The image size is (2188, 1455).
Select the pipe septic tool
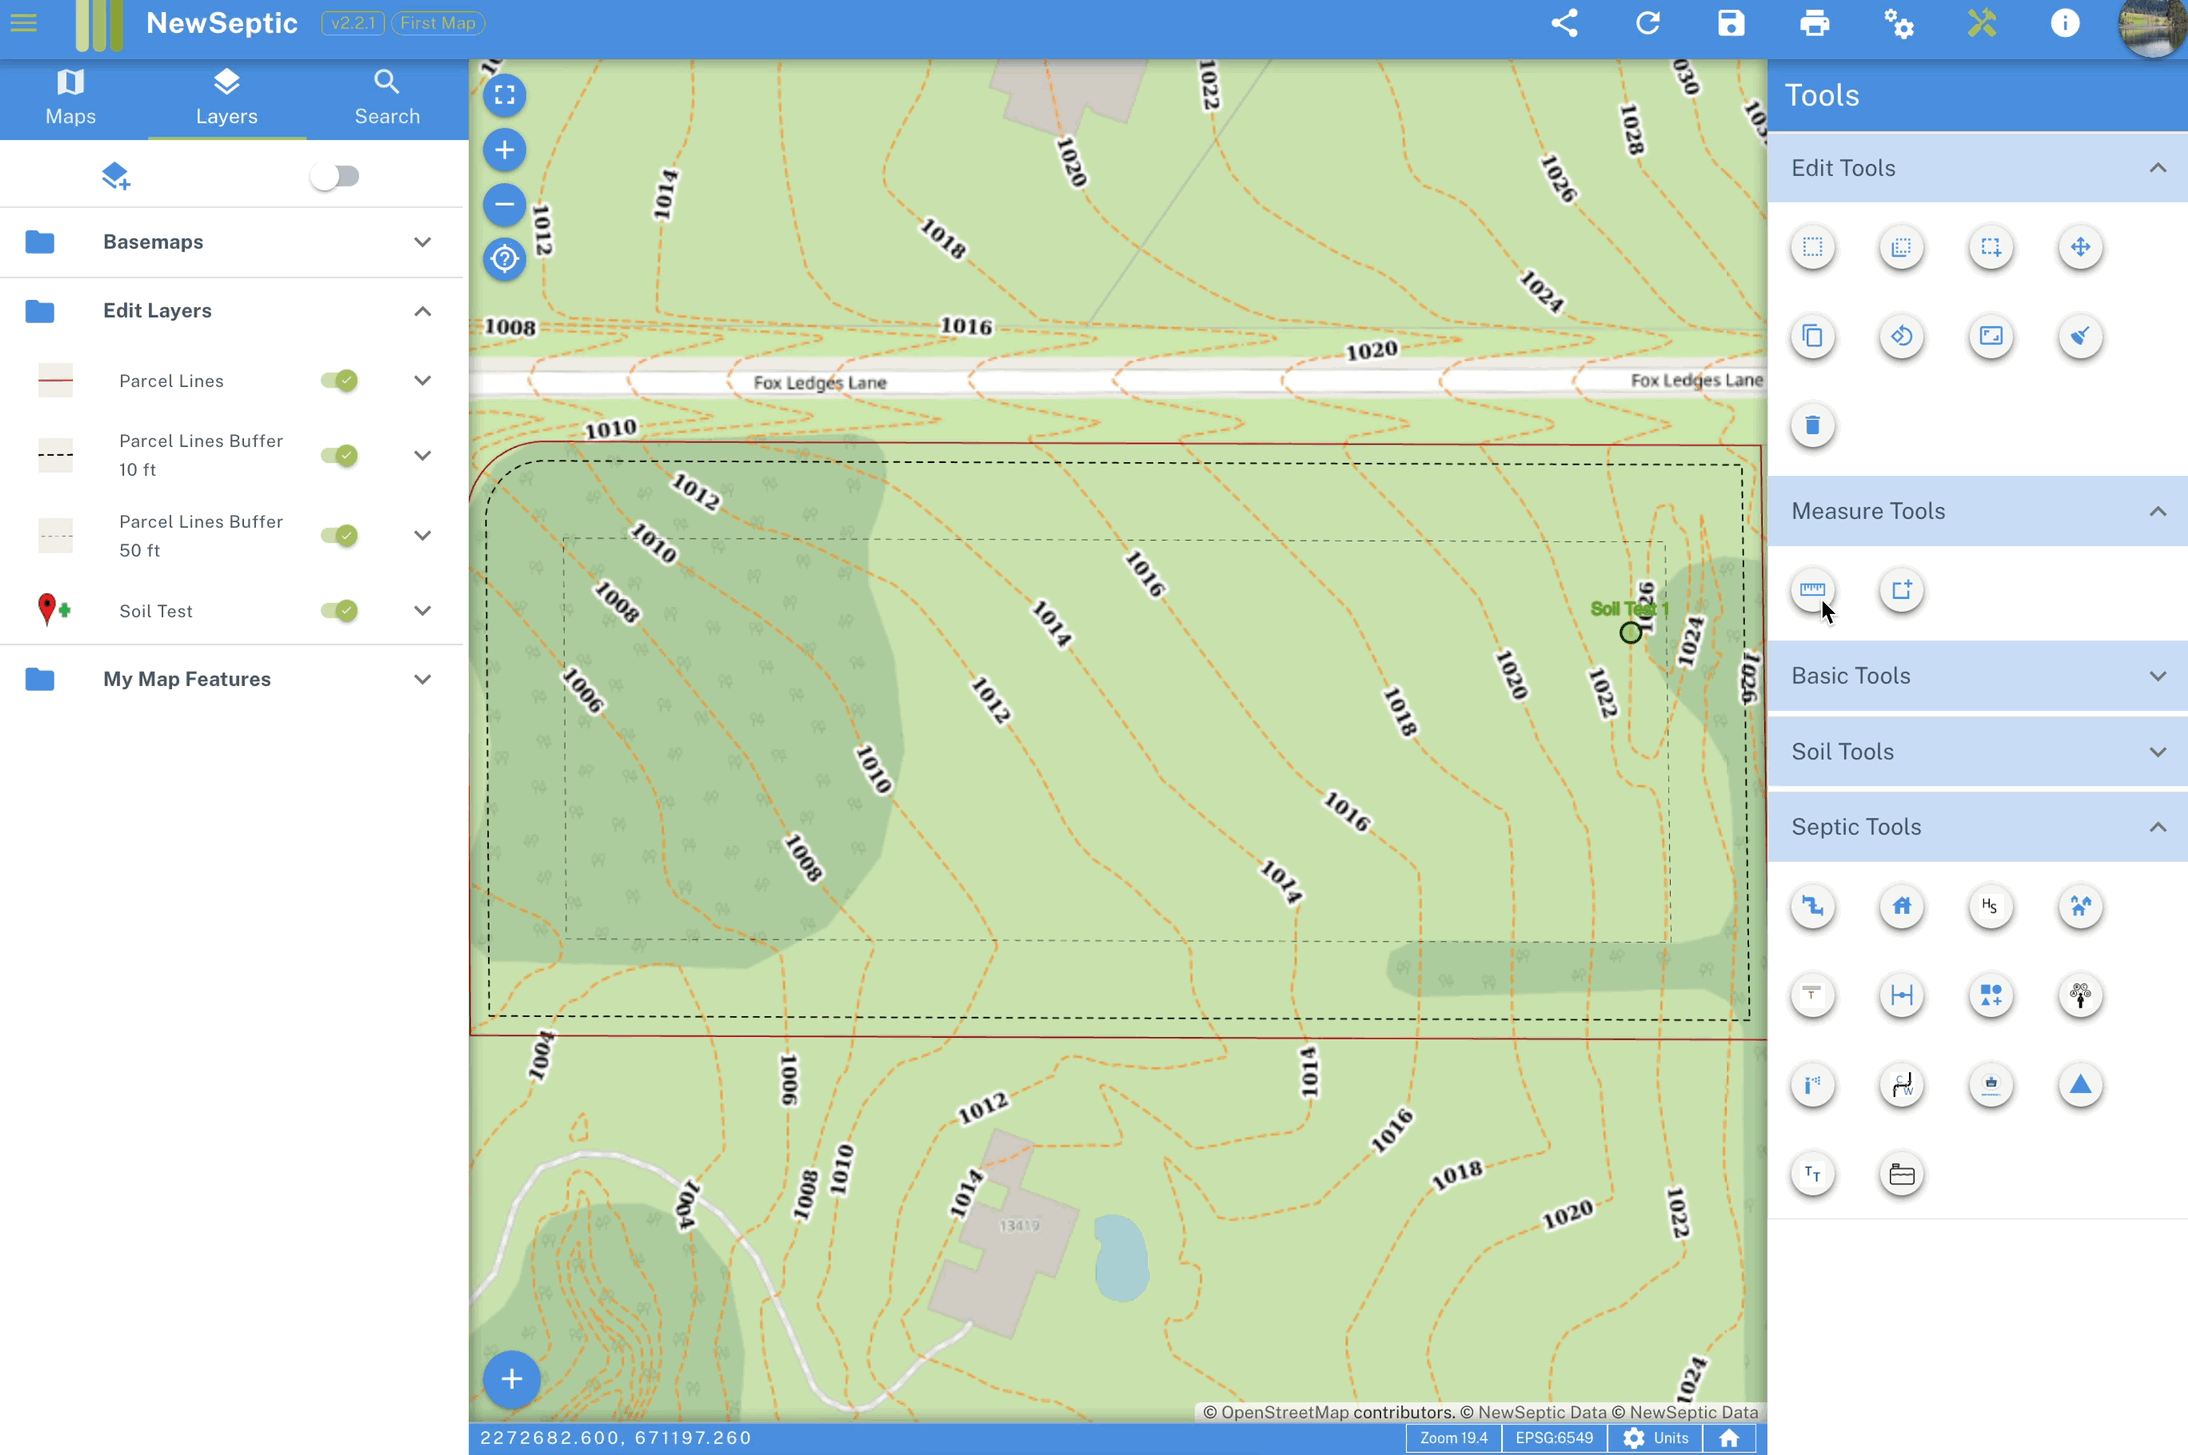point(1812,906)
